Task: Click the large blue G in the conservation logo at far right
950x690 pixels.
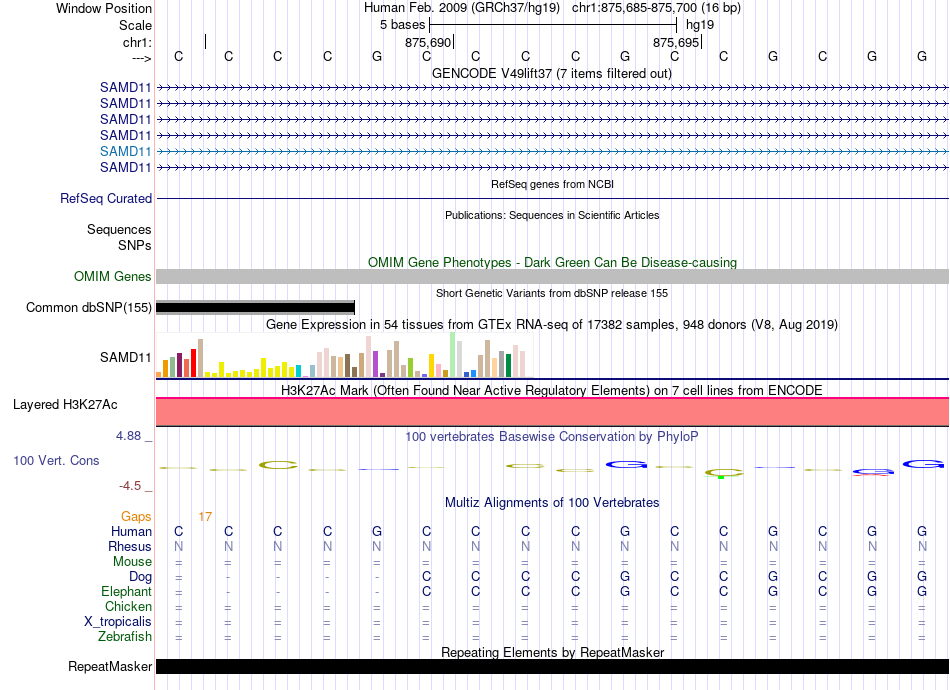Action: 923,465
